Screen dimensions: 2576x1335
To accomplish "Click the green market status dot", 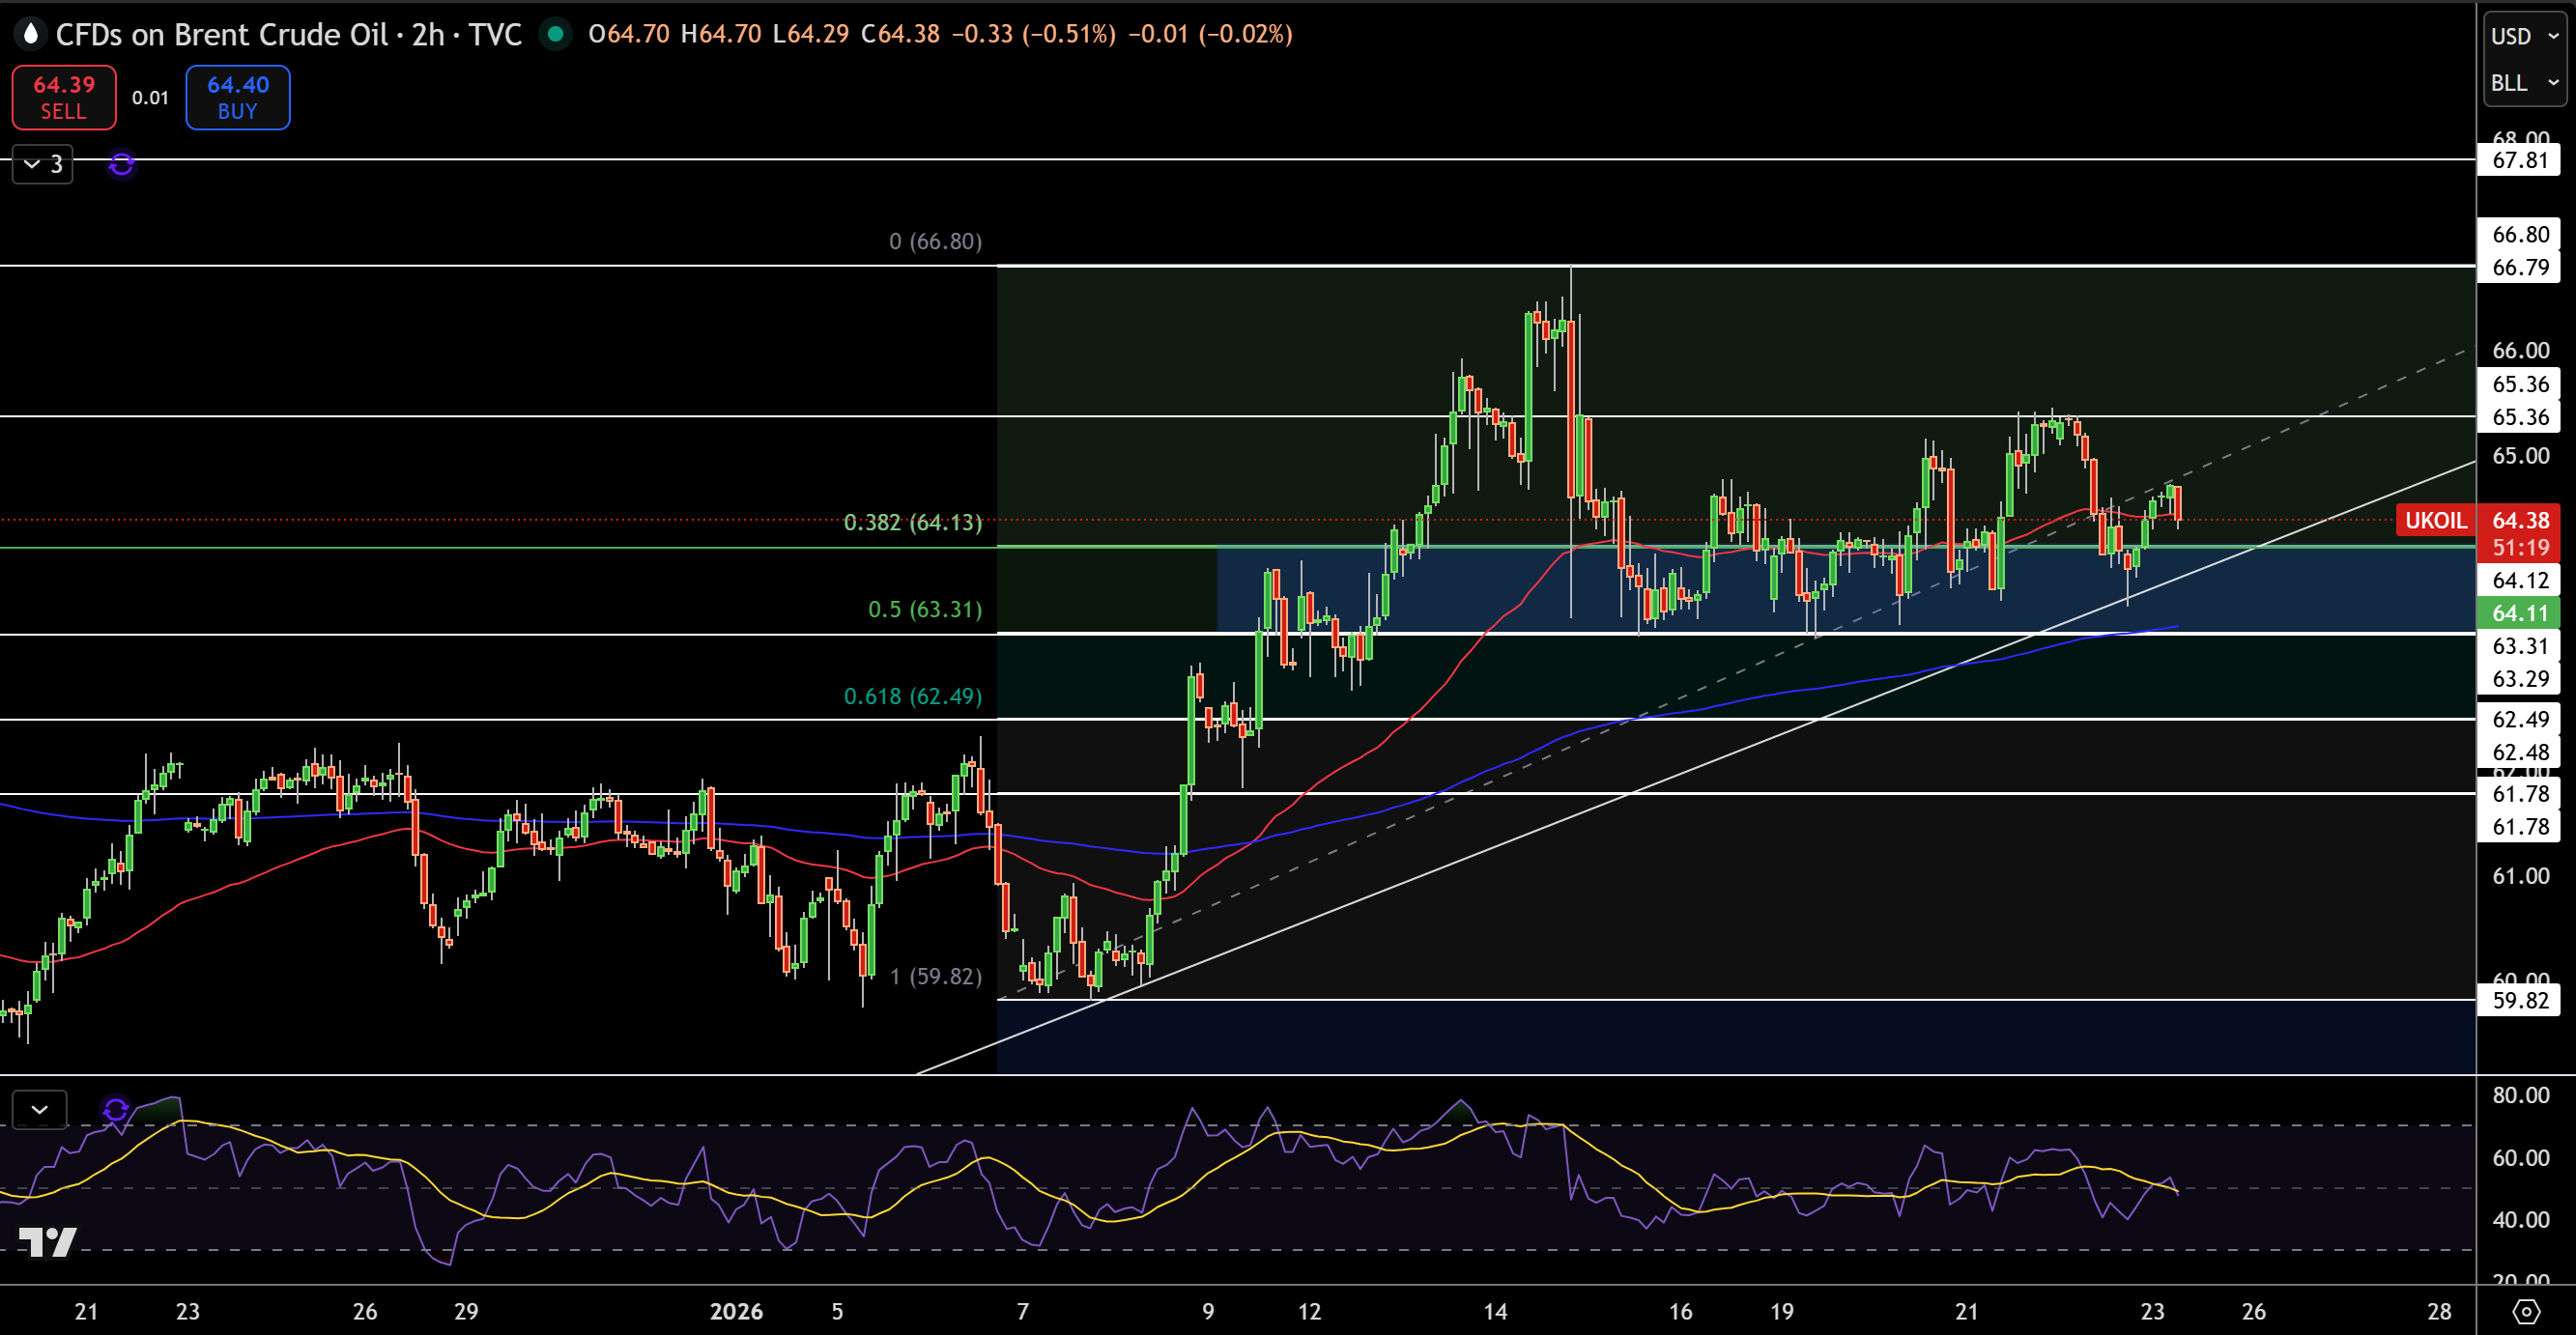I will click(555, 34).
